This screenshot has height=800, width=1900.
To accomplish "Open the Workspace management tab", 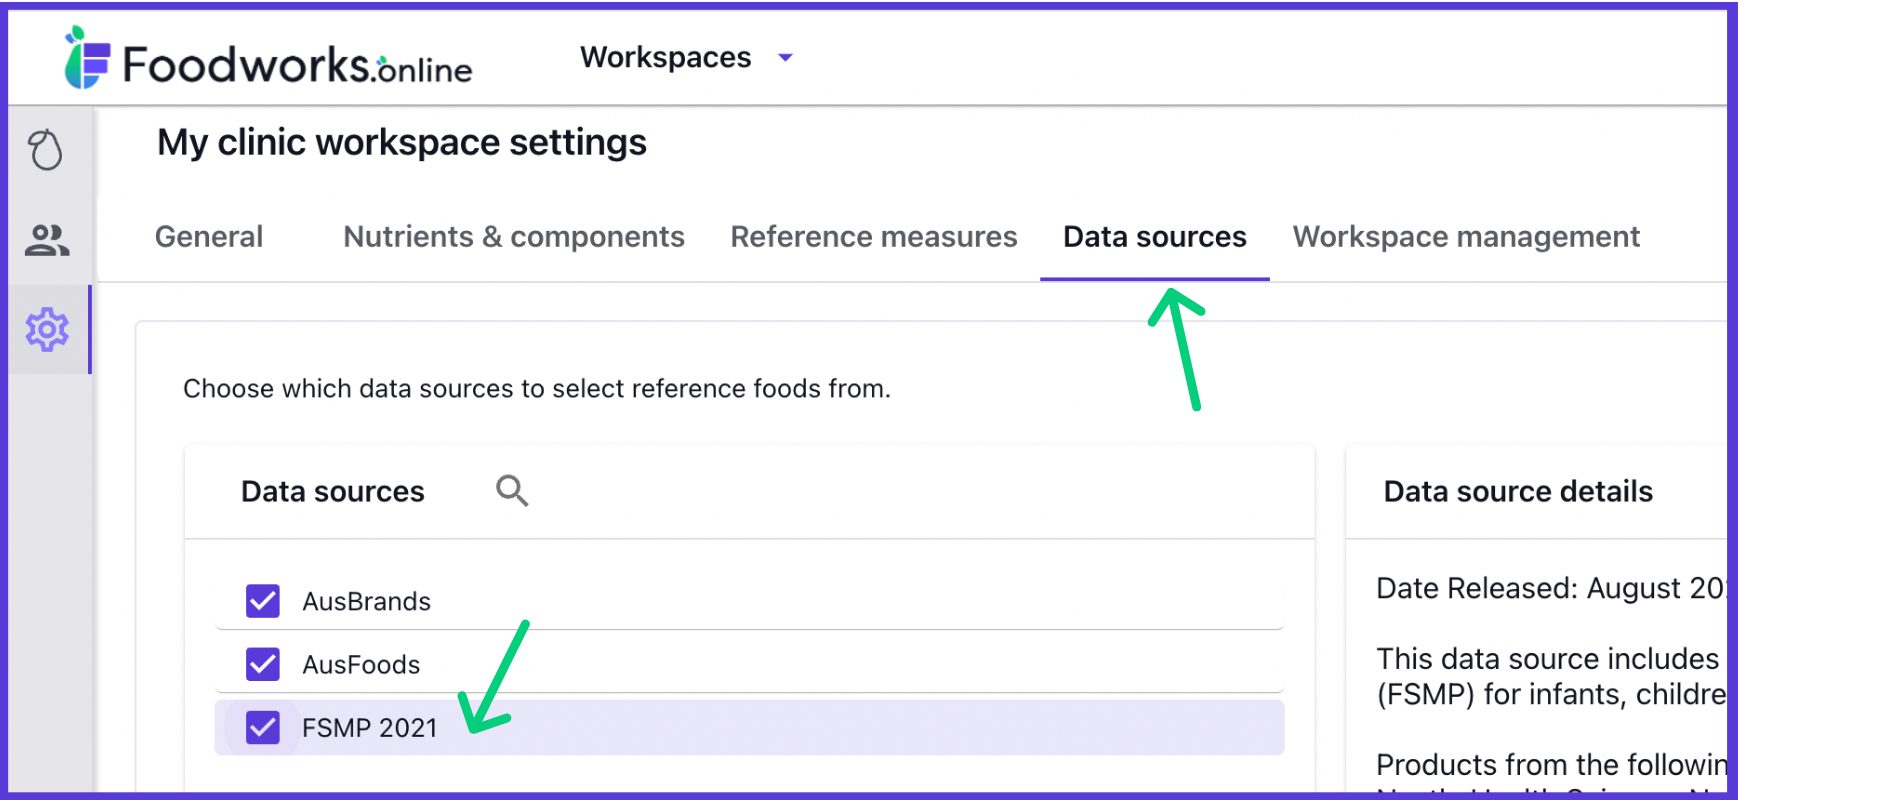I will [1466, 237].
